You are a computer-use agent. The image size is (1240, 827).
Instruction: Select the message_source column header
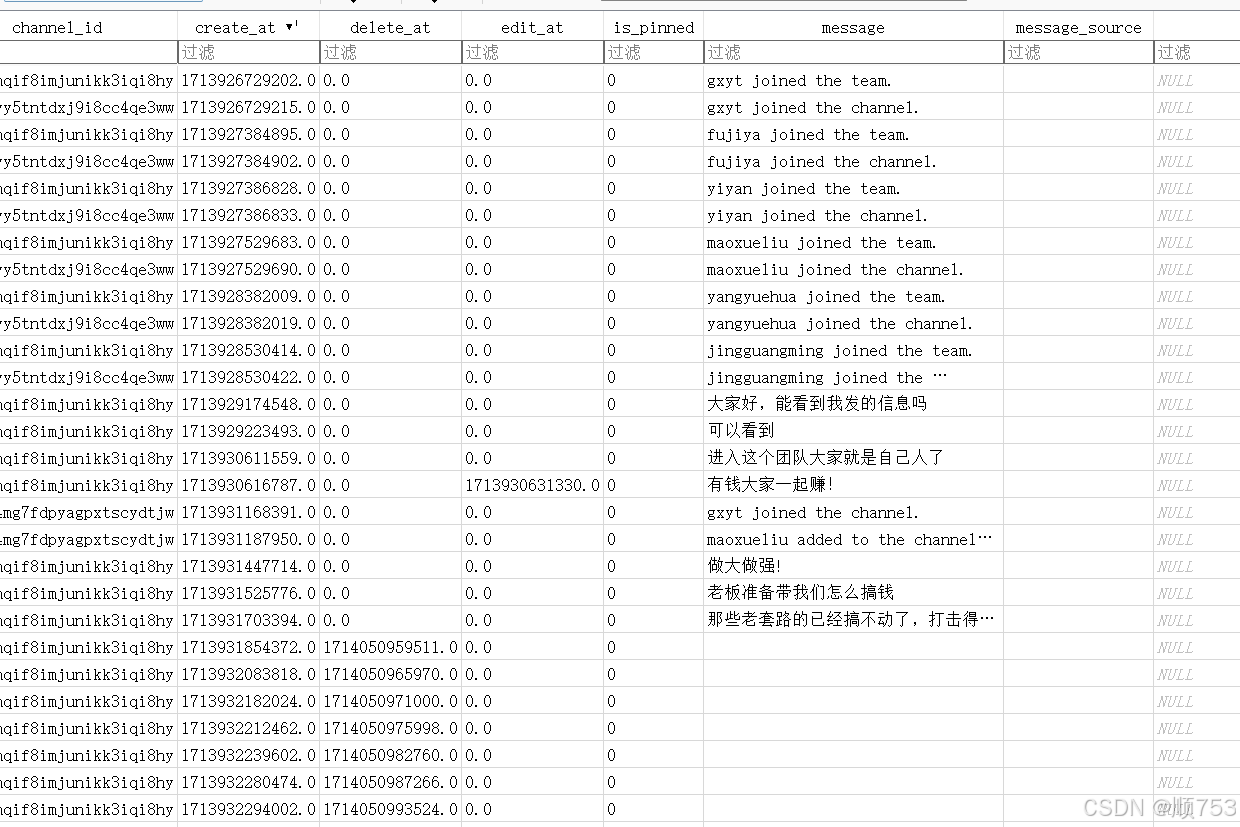[x=1078, y=27]
